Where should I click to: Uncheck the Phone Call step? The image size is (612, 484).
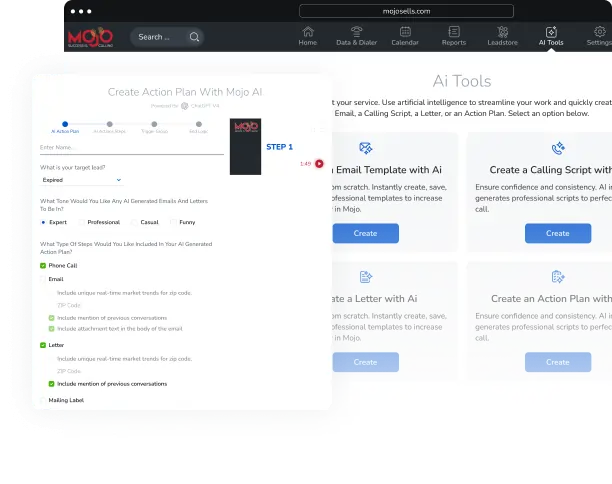click(x=43, y=265)
